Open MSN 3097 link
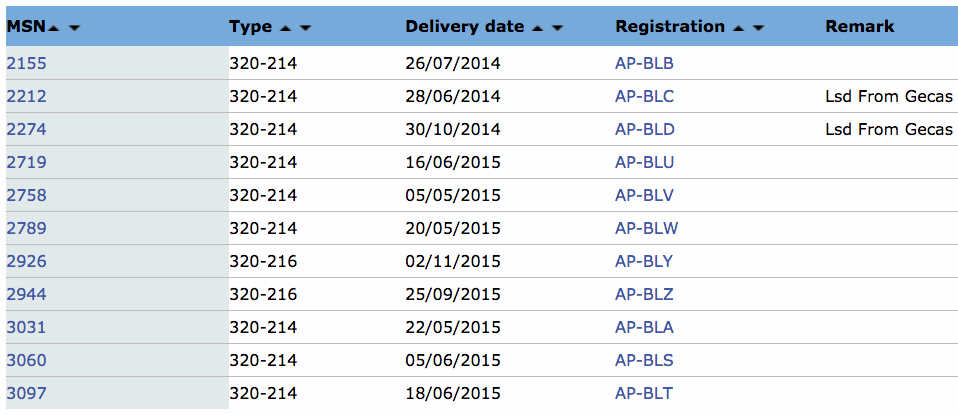 click(x=26, y=393)
